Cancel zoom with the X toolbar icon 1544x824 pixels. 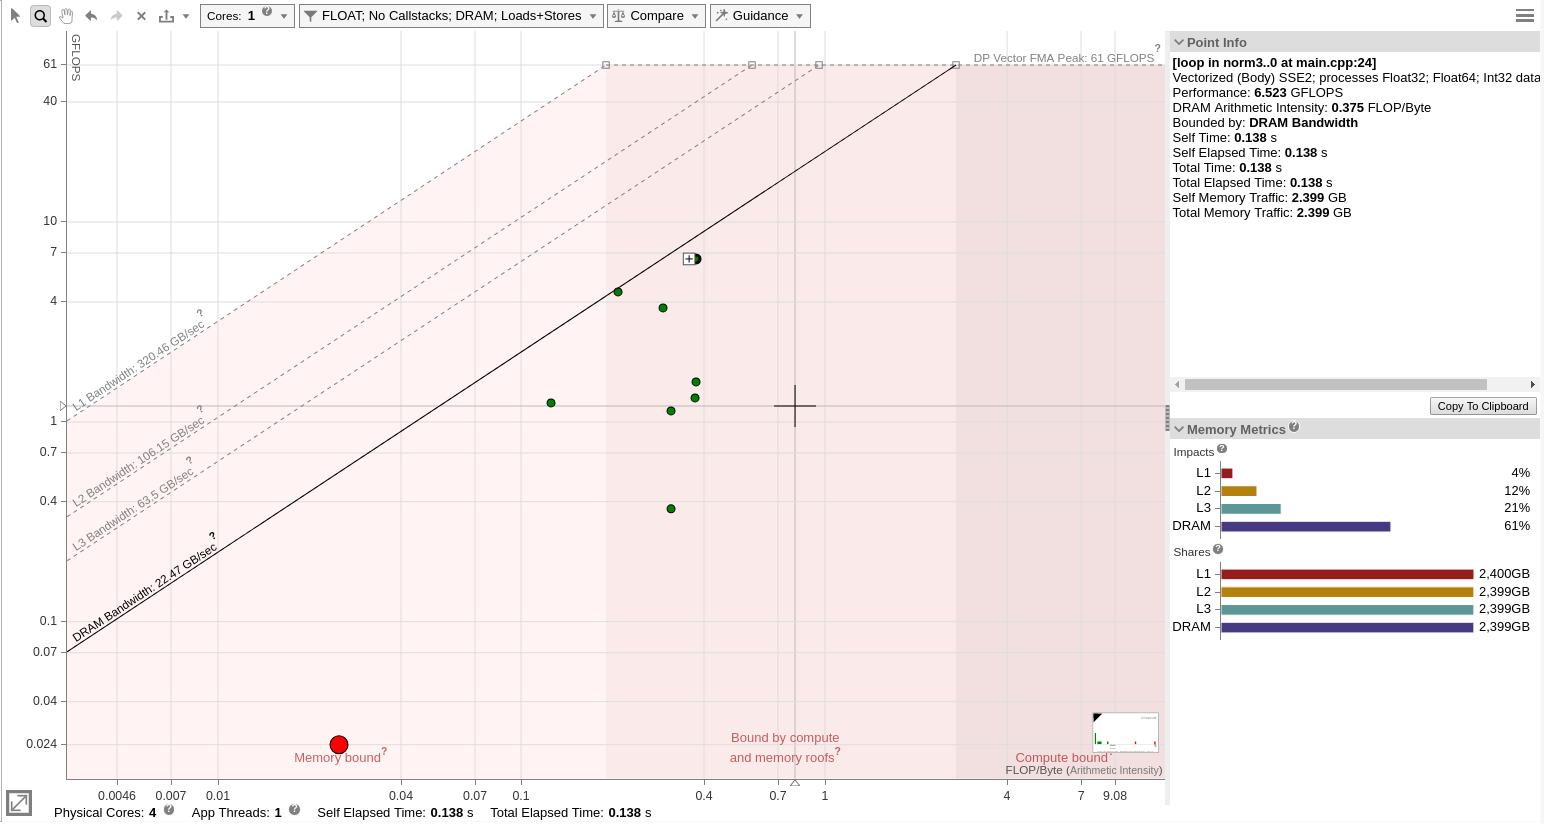141,16
